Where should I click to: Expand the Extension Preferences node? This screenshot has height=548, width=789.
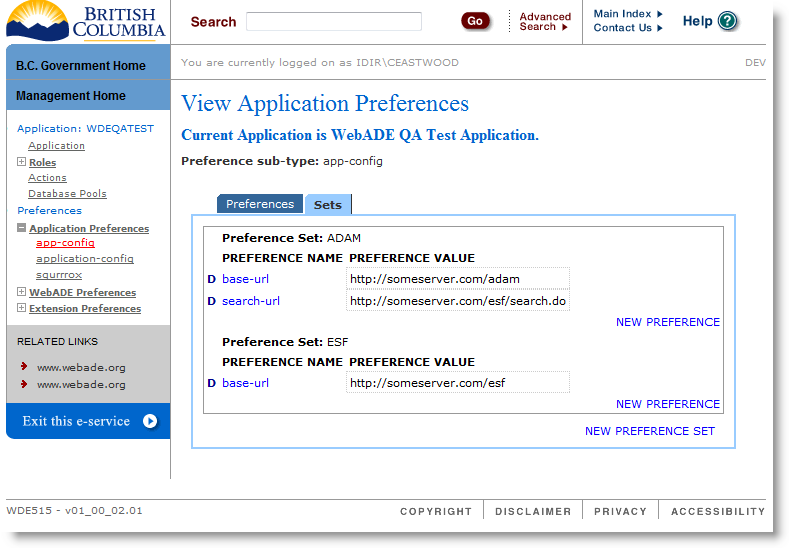21,307
